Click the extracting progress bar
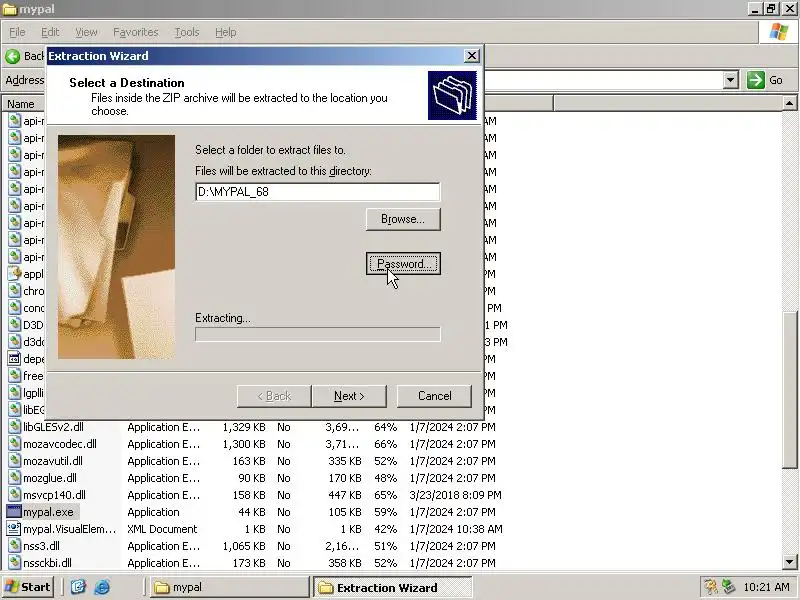Image resolution: width=800 pixels, height=600 pixels. pos(317,334)
